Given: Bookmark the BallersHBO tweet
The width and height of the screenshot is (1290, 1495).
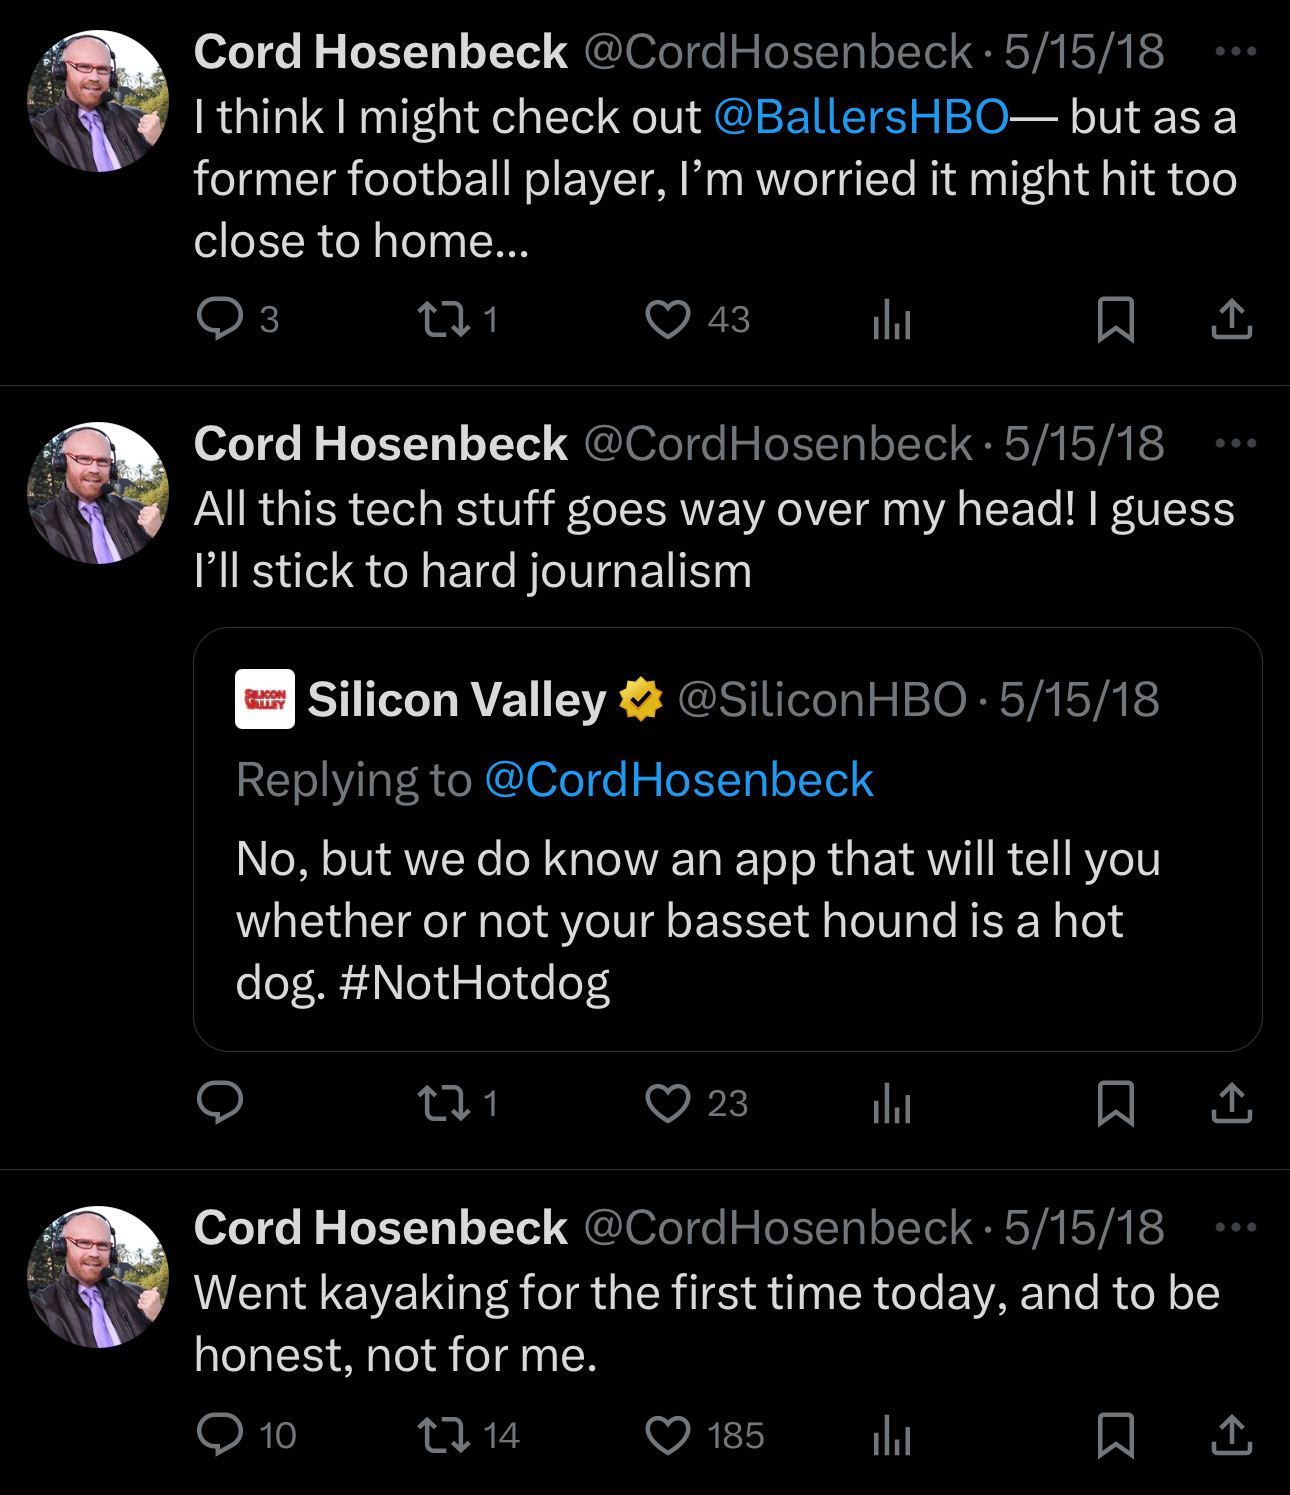Looking at the screenshot, I should [1115, 320].
